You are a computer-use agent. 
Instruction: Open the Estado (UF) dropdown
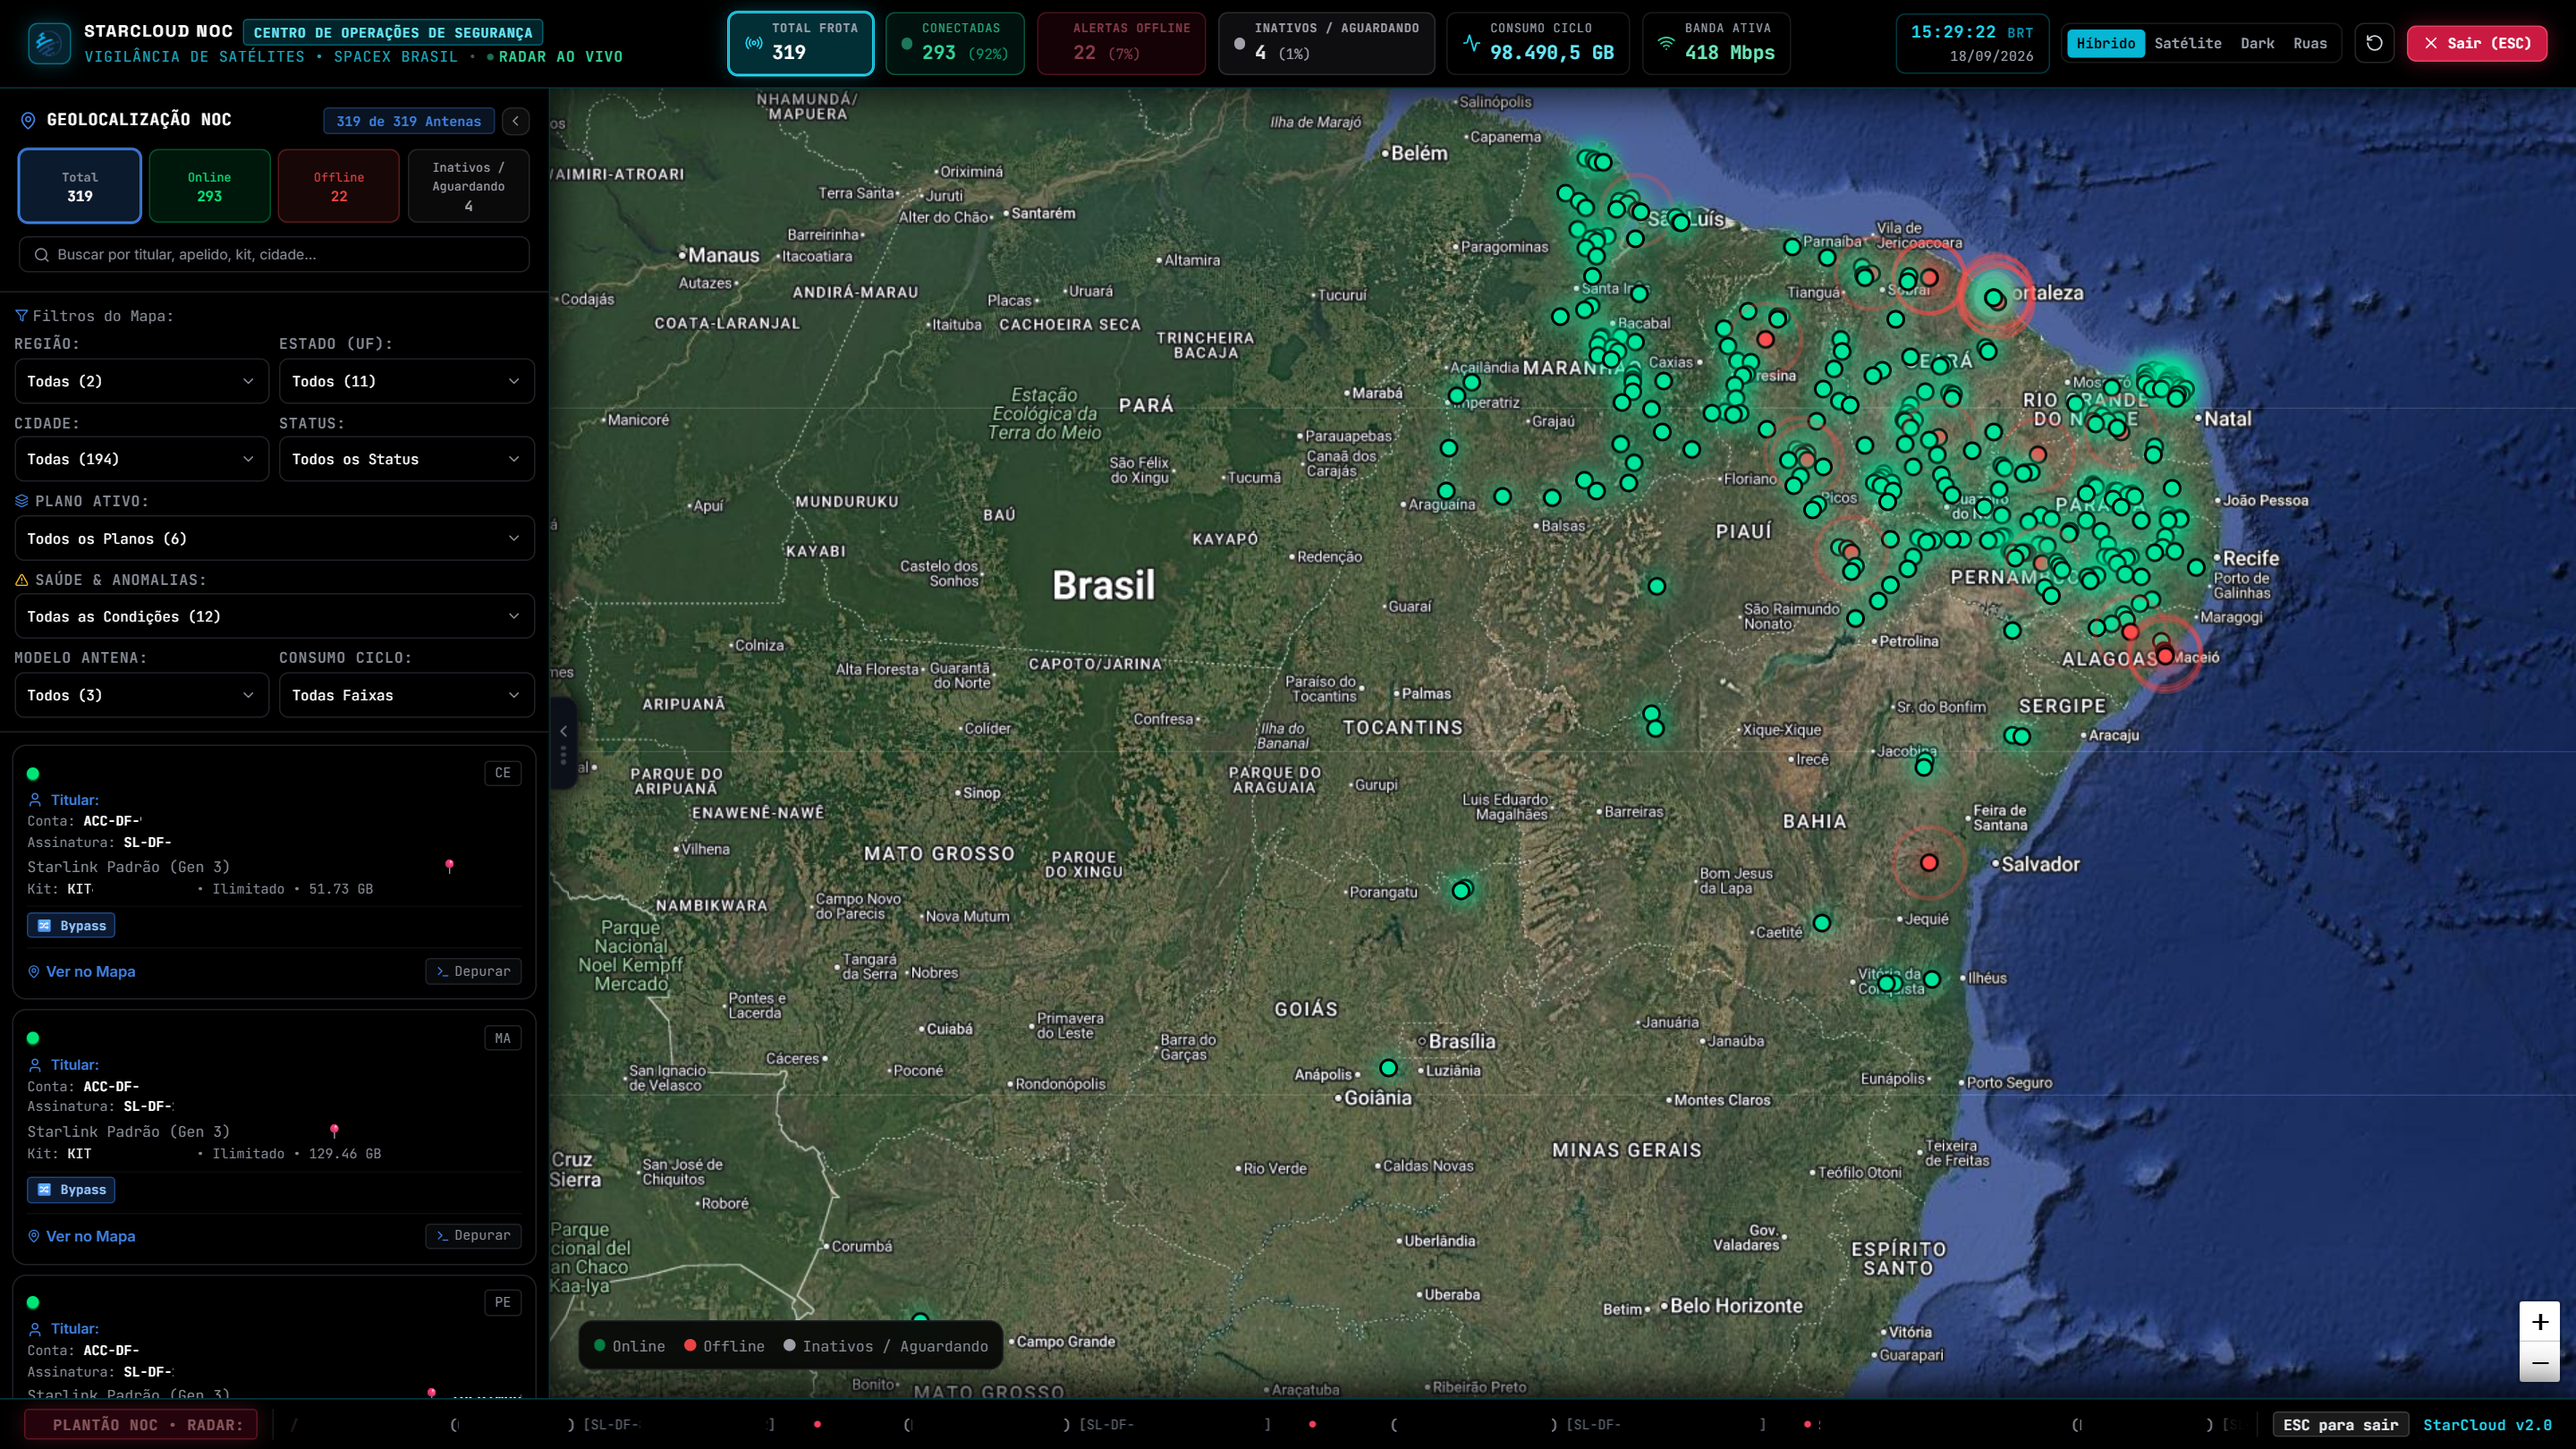click(x=406, y=381)
